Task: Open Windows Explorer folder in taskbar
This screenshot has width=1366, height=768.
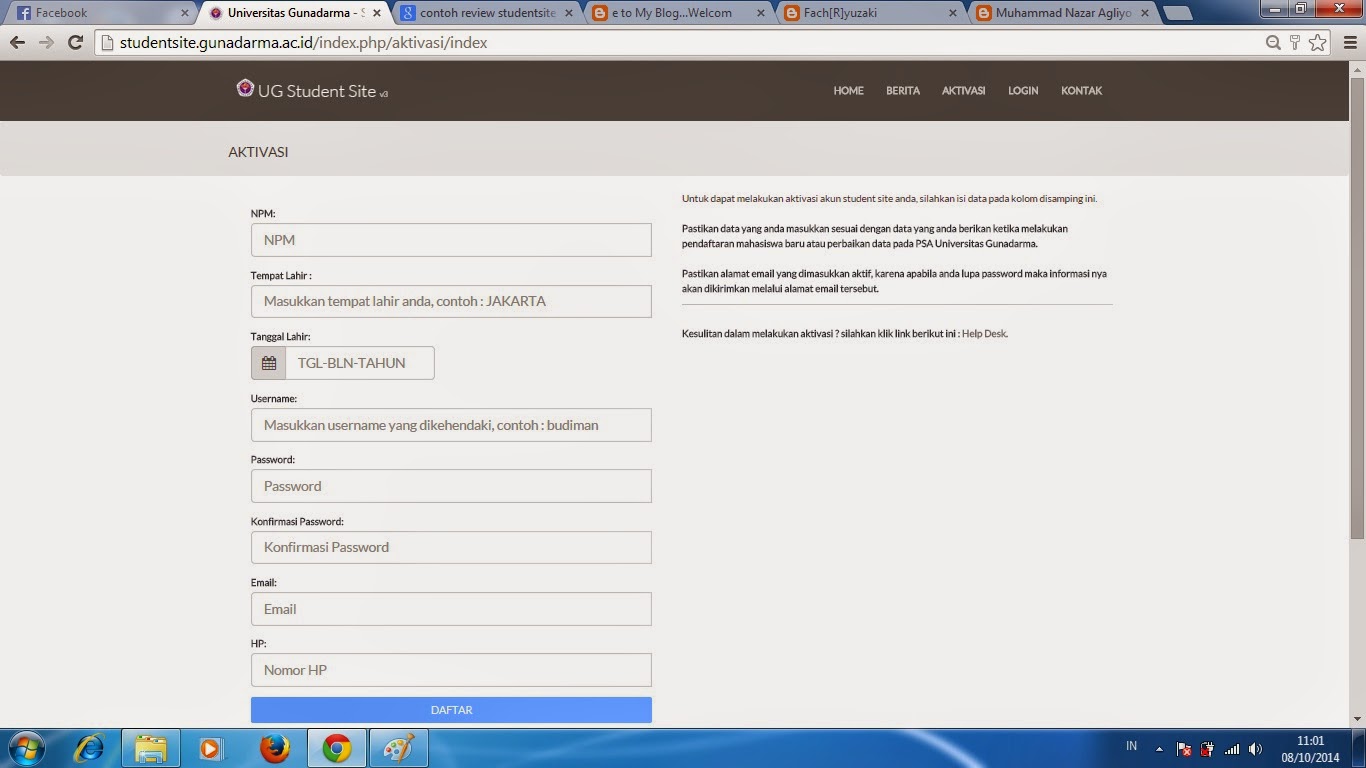Action: (151, 748)
